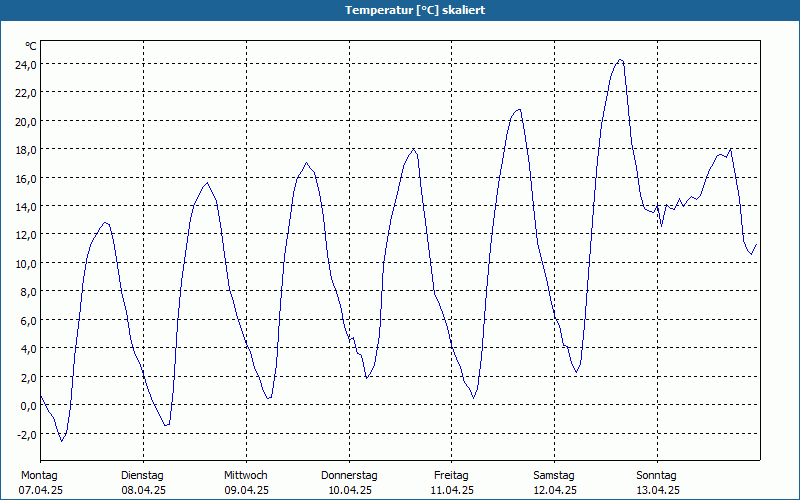Click the -2,0 y-axis label
The image size is (800, 500).
tap(27, 435)
